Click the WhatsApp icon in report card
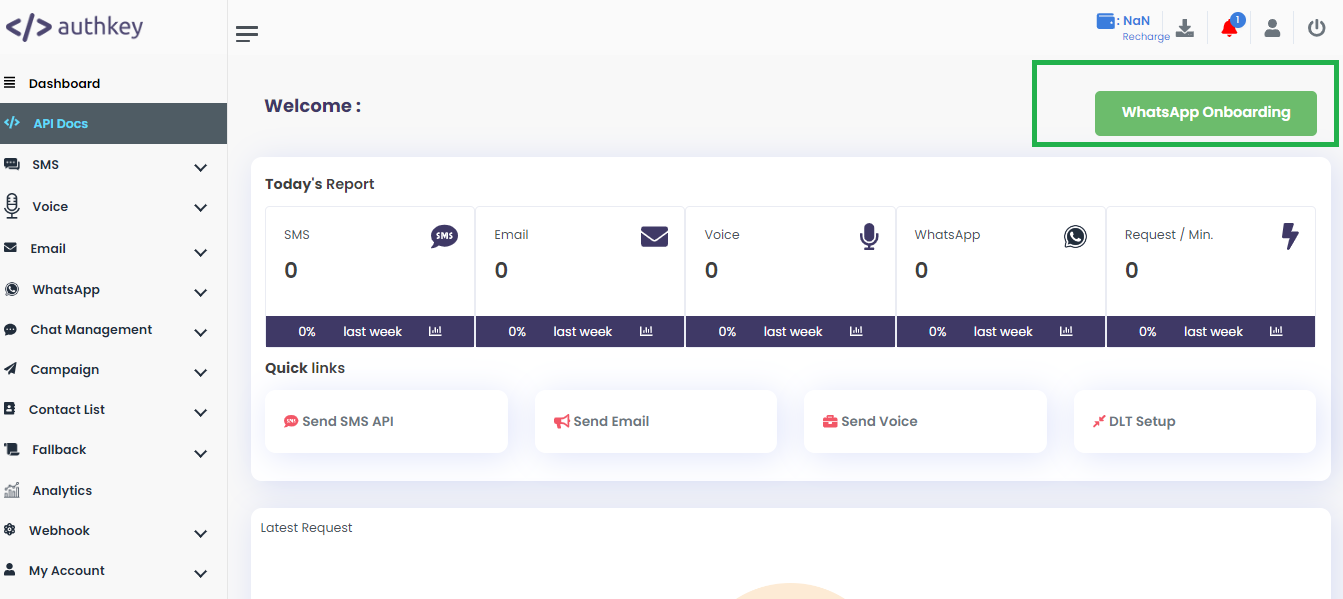1343x599 pixels. tap(1075, 236)
